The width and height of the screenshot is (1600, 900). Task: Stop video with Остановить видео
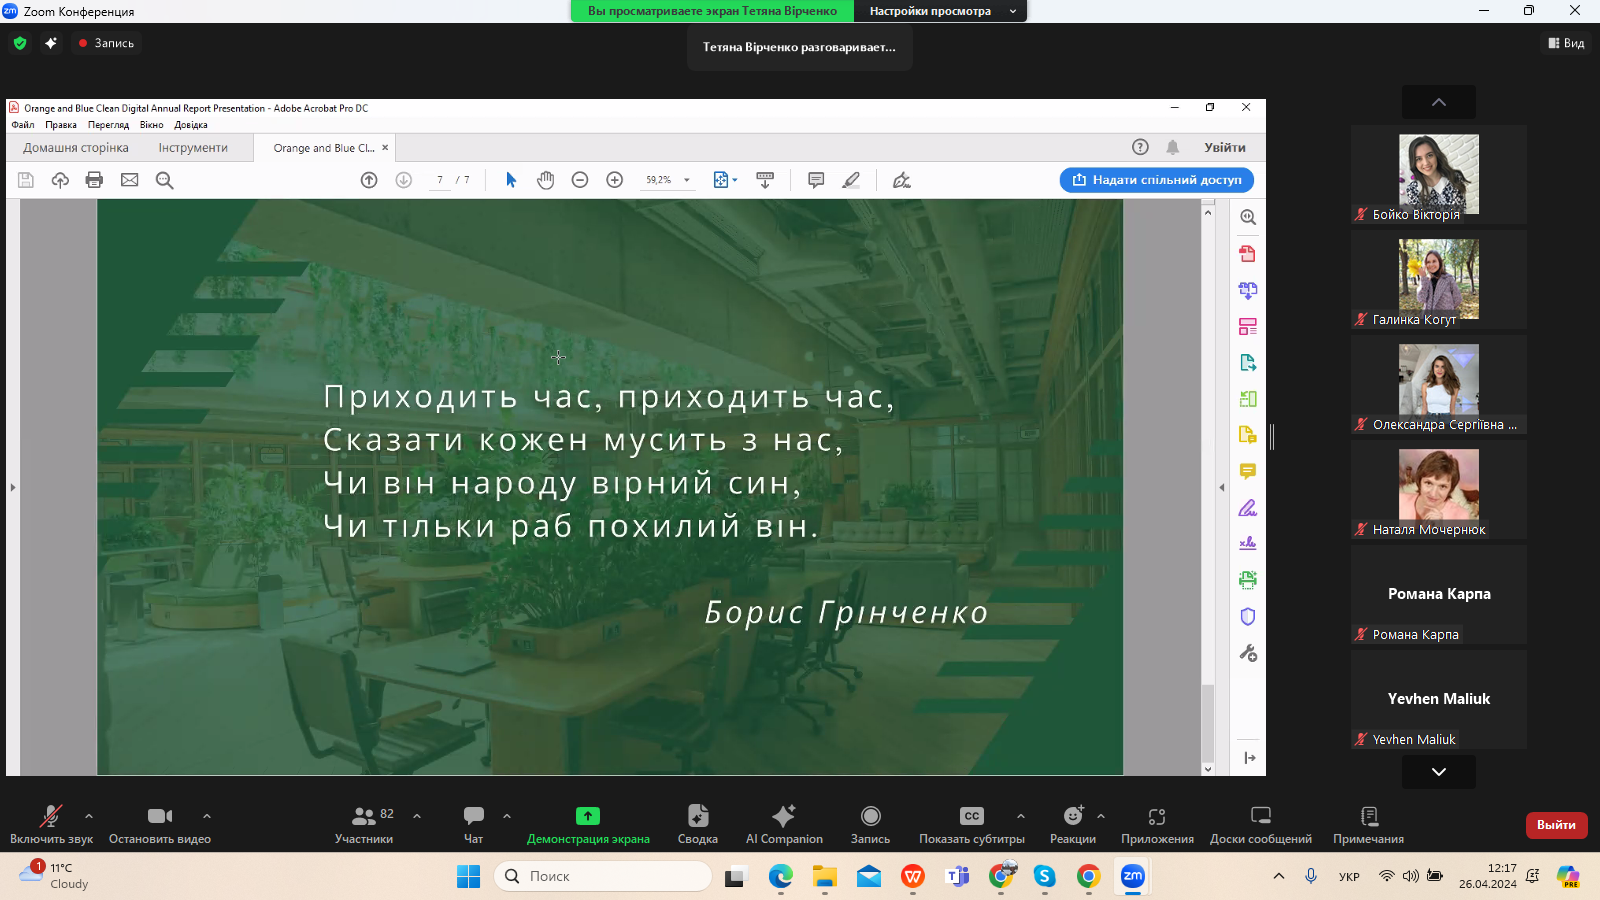tap(160, 824)
